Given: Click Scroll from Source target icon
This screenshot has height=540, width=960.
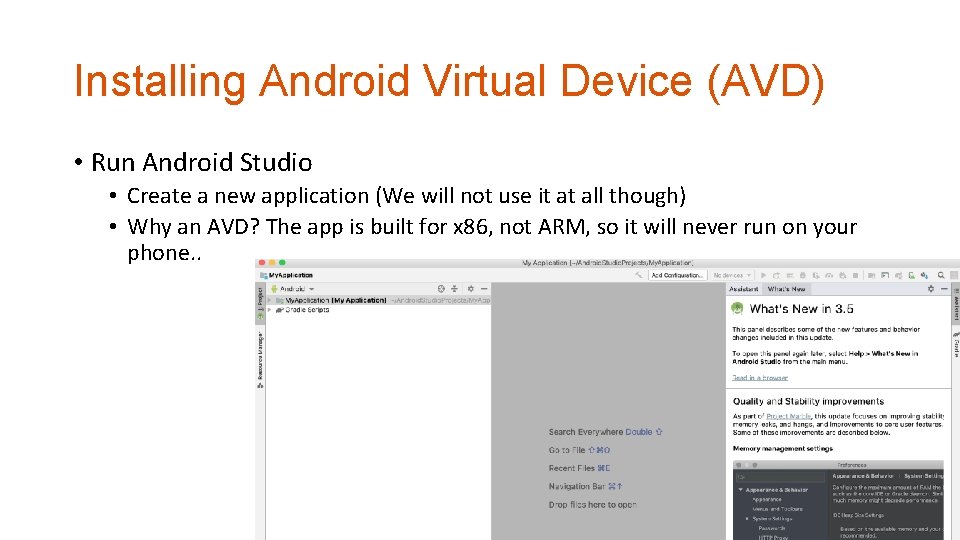Looking at the screenshot, I should (x=441, y=288).
